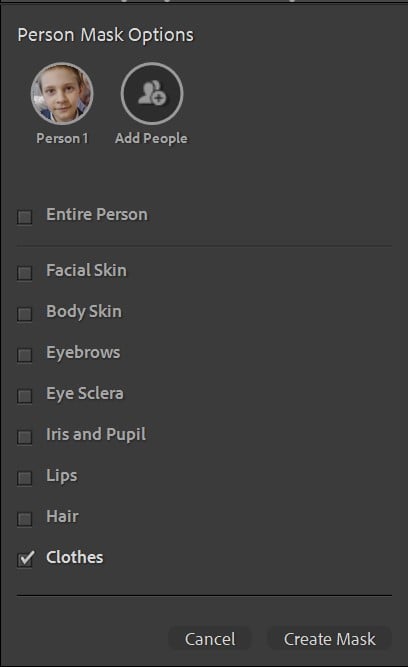Enable the Lips checkbox
408x667 pixels.
(25, 478)
